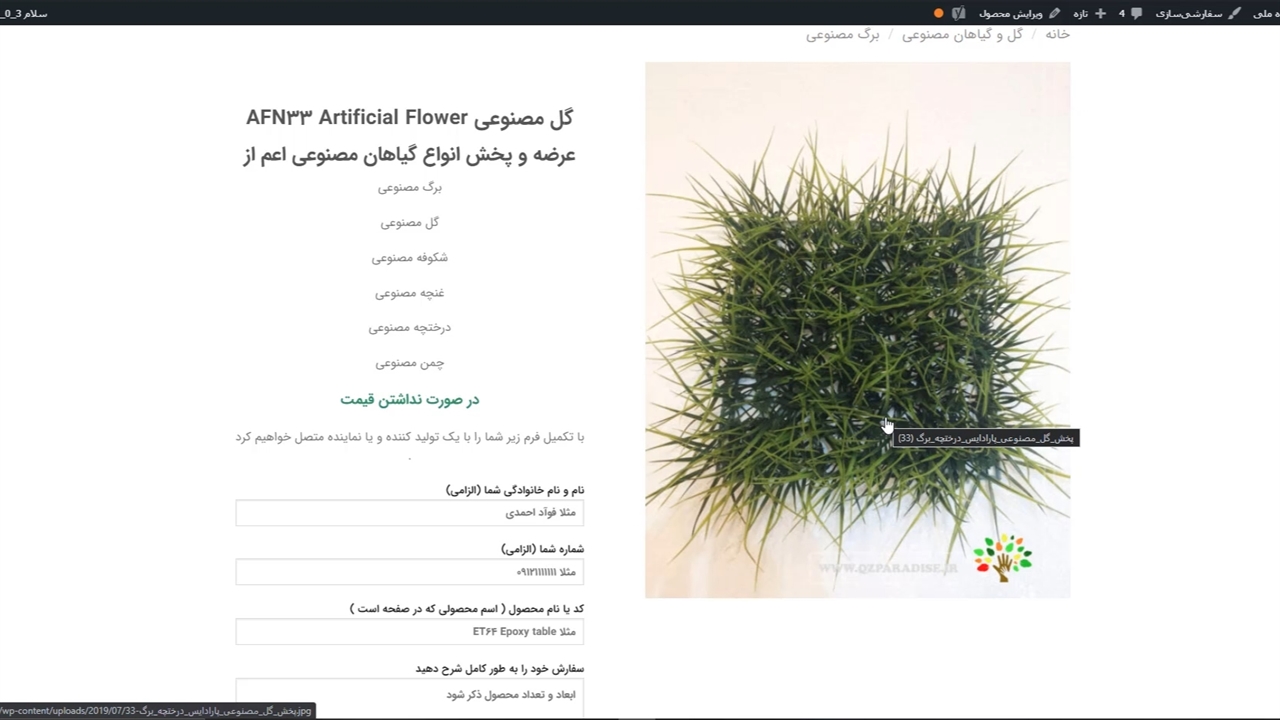Open 'گل و گیاهان مصنوعی' breadcrumb link
Screen dimensions: 1280x720
[x=962, y=35]
